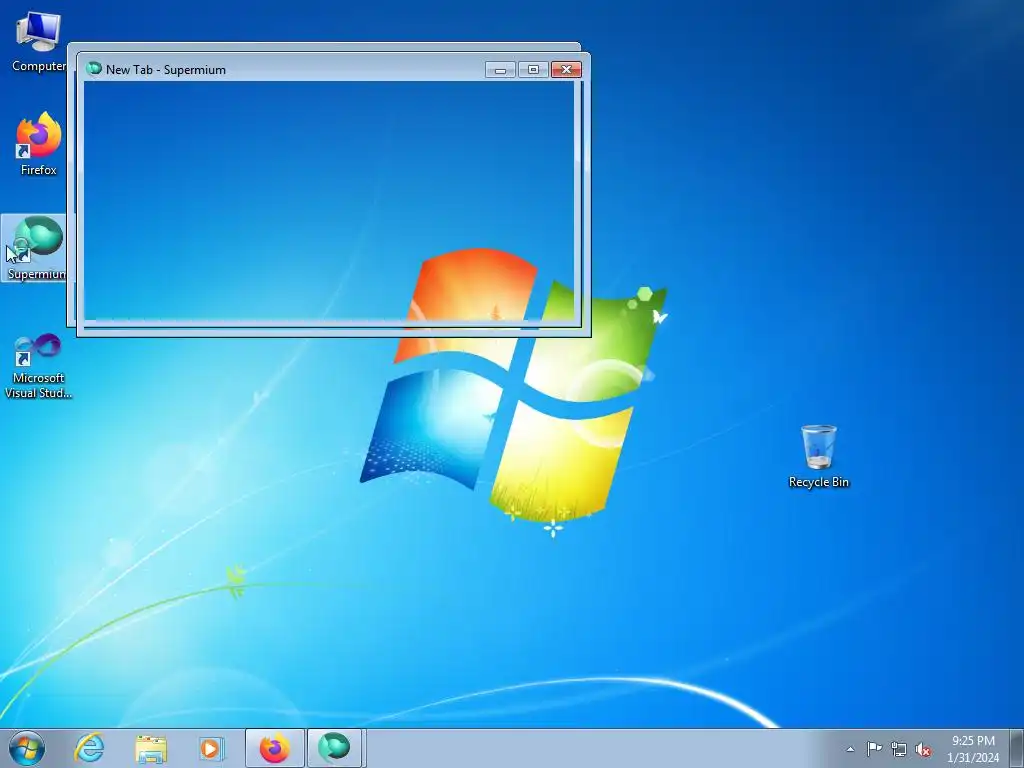The width and height of the screenshot is (1024, 768).
Task: Launch Internet Explorer from the taskbar
Action: pos(89,748)
